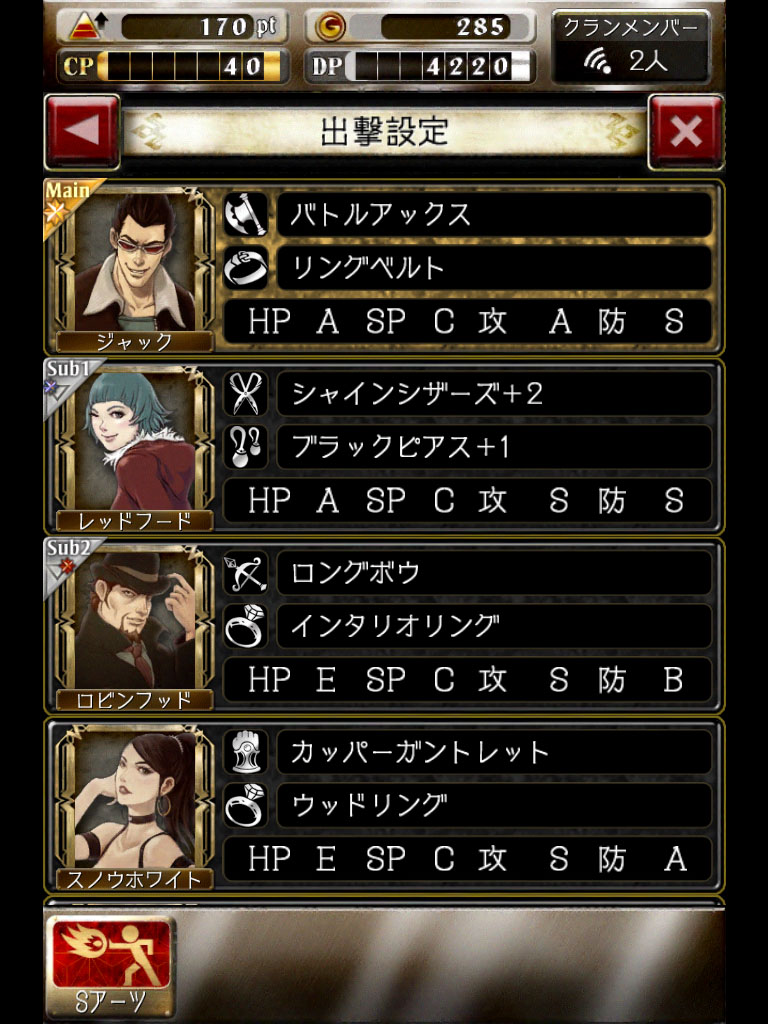The height and width of the screenshot is (1024, 768).
Task: Select the スノウホワイト portrait
Action: 135,805
